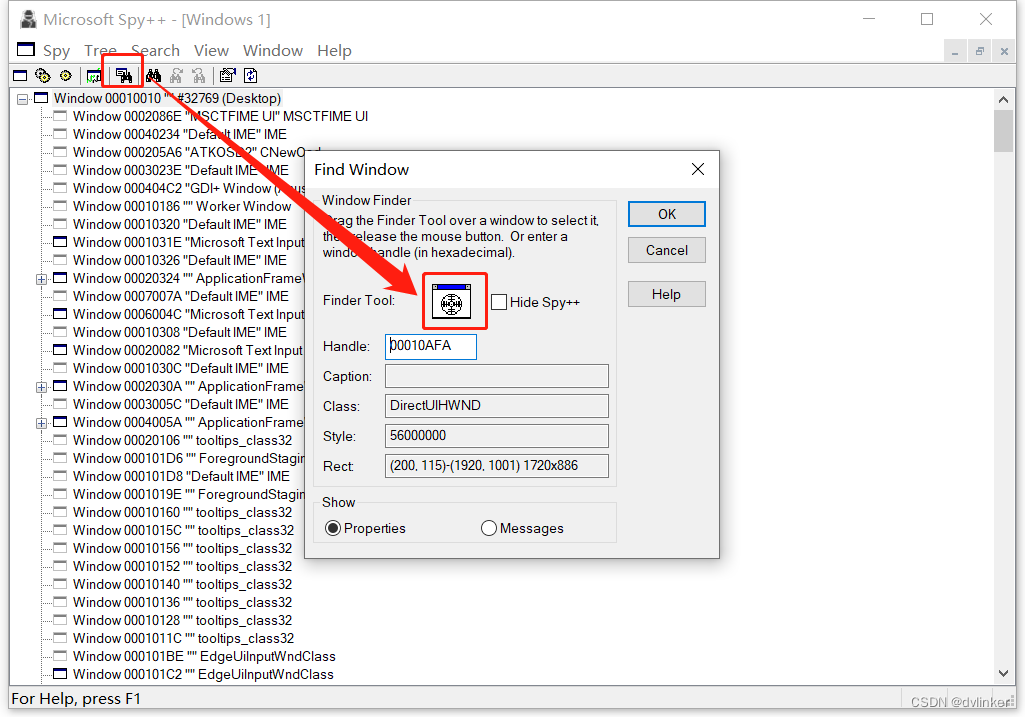Click the Refresh toolbar icon
This screenshot has width=1025, height=717.
[250, 76]
